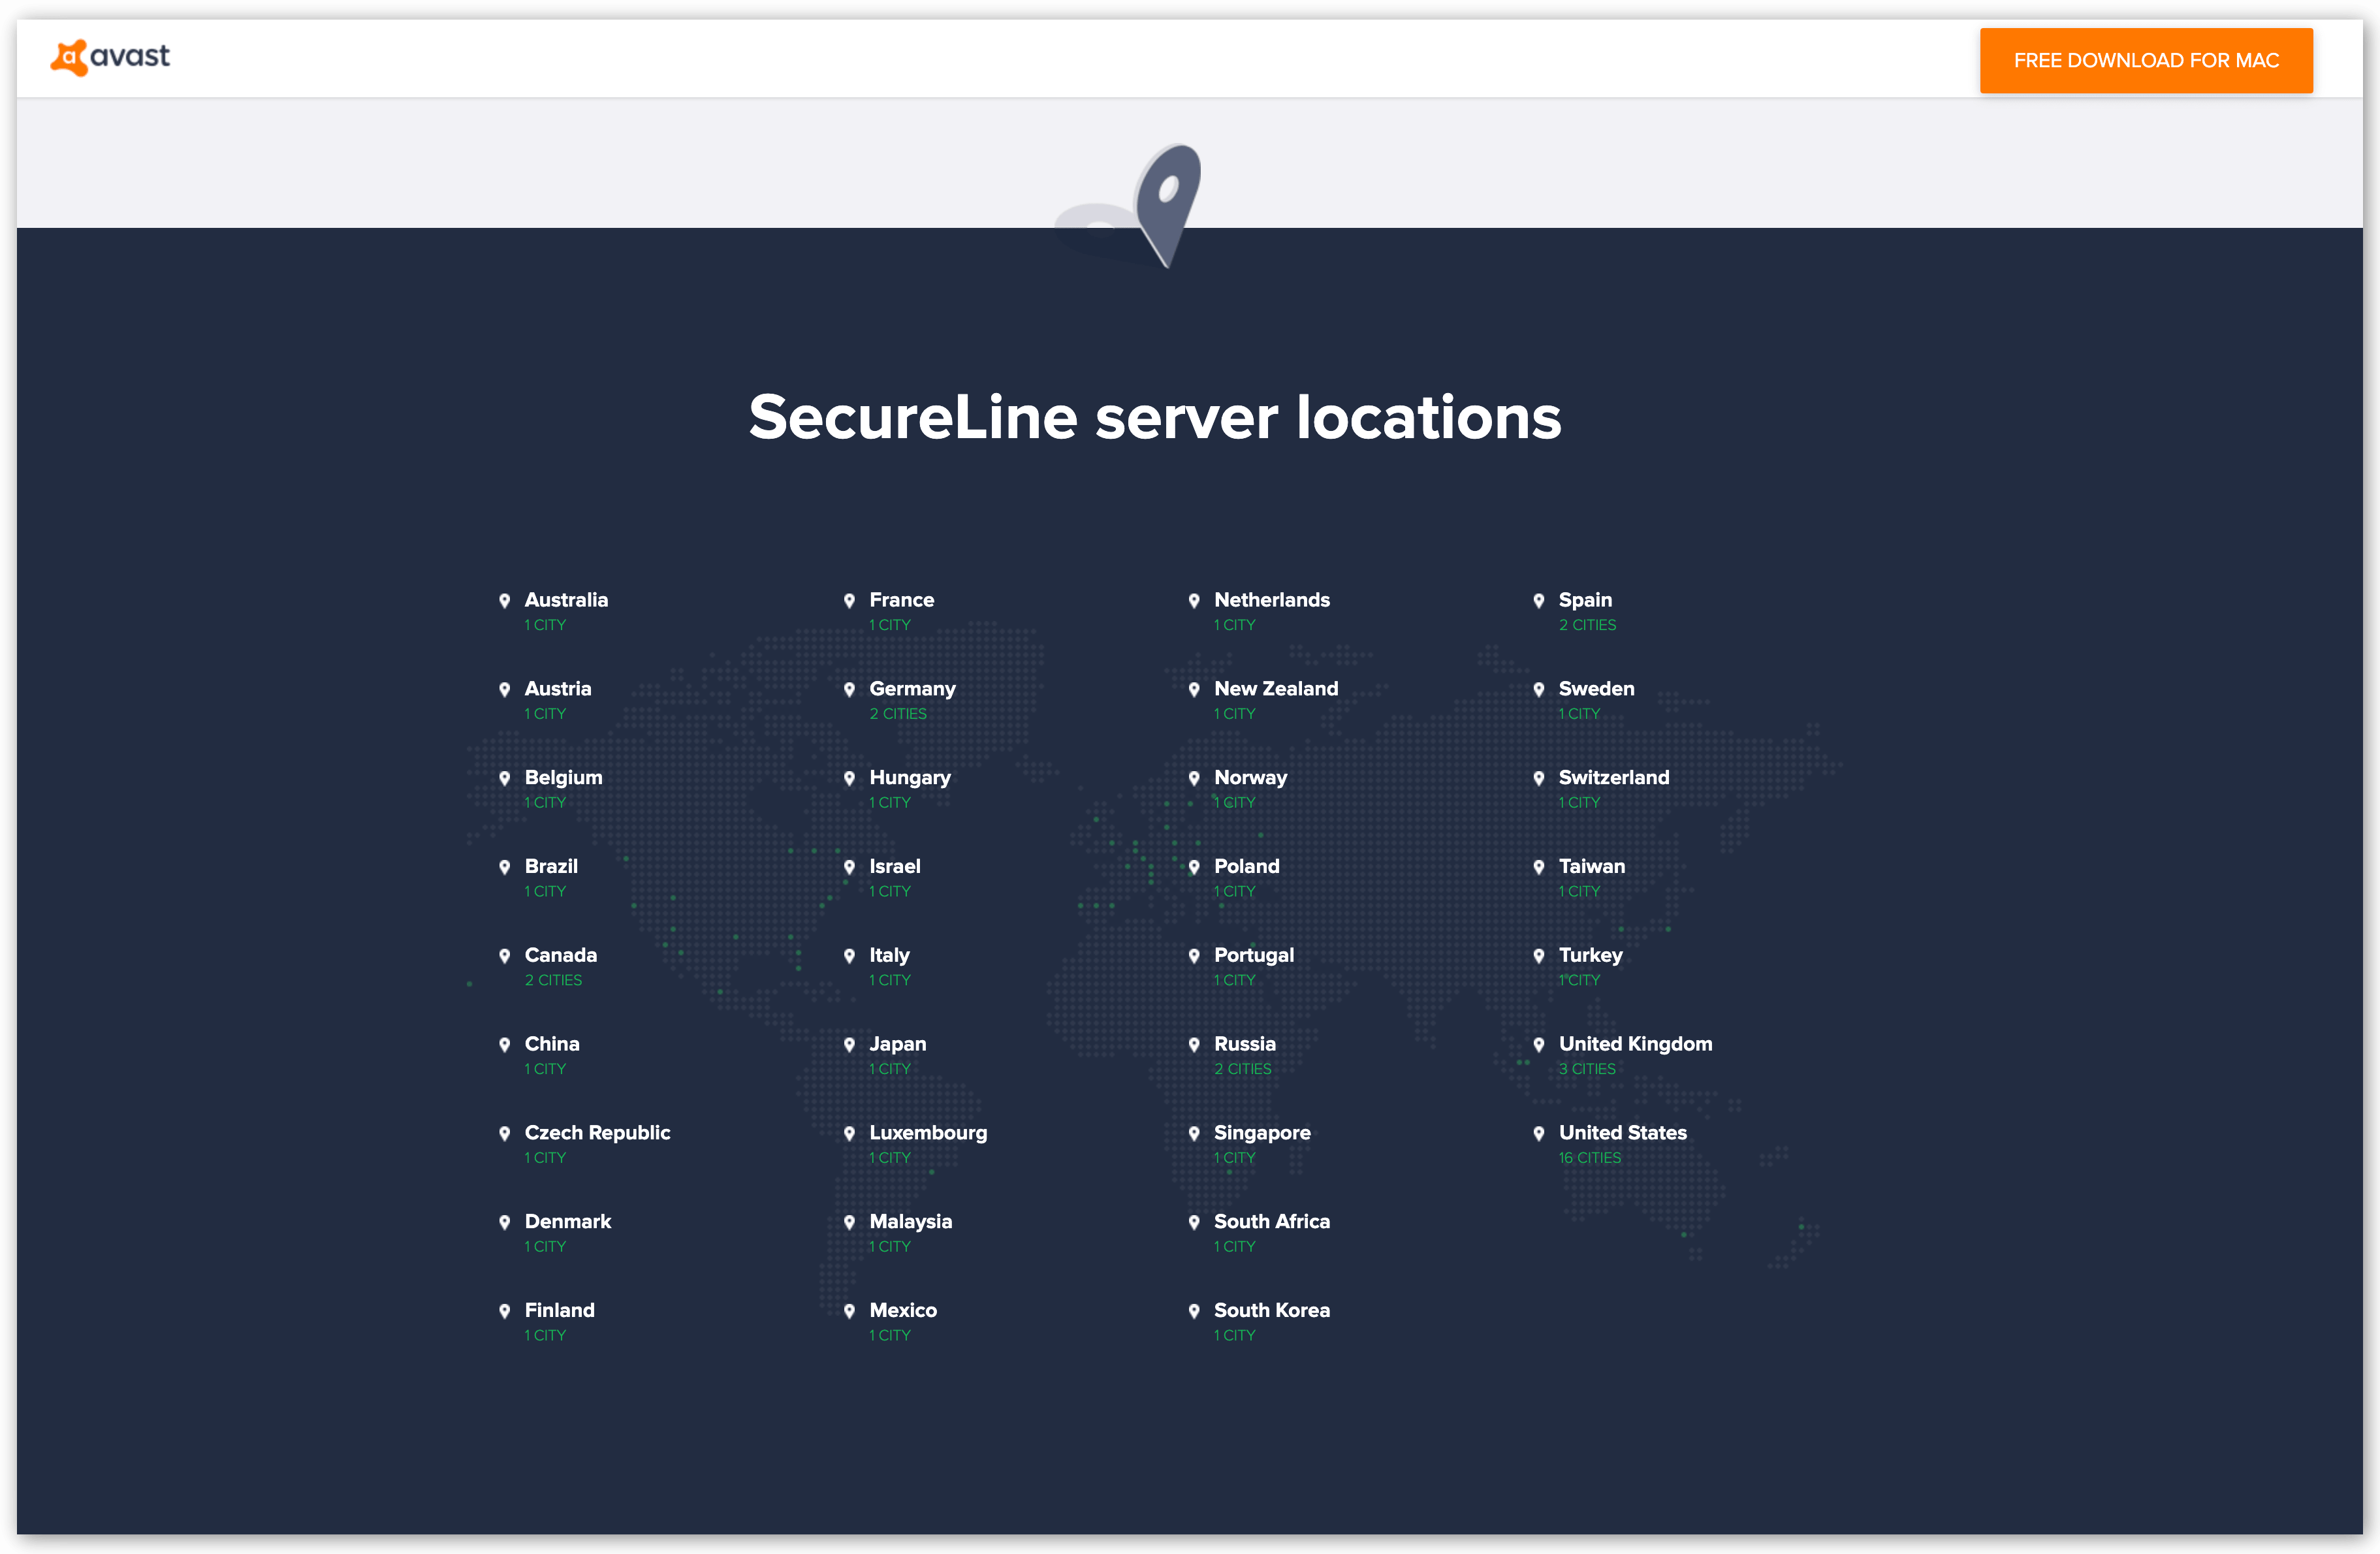
Task: Click the pin icon beside Japan
Action: (849, 1045)
